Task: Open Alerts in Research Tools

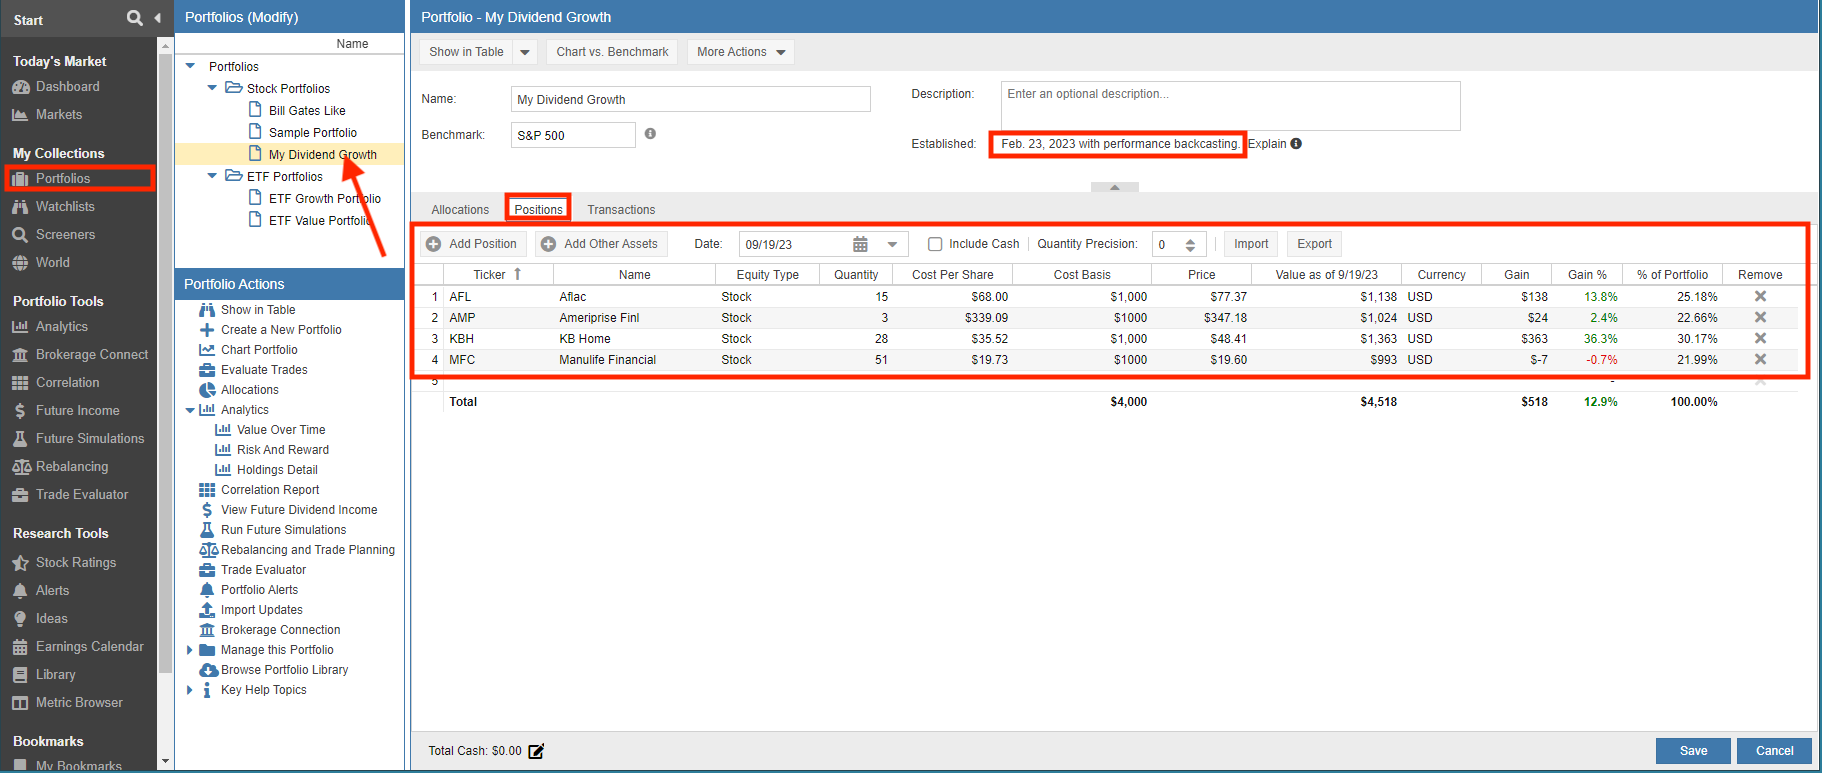Action: (52, 591)
